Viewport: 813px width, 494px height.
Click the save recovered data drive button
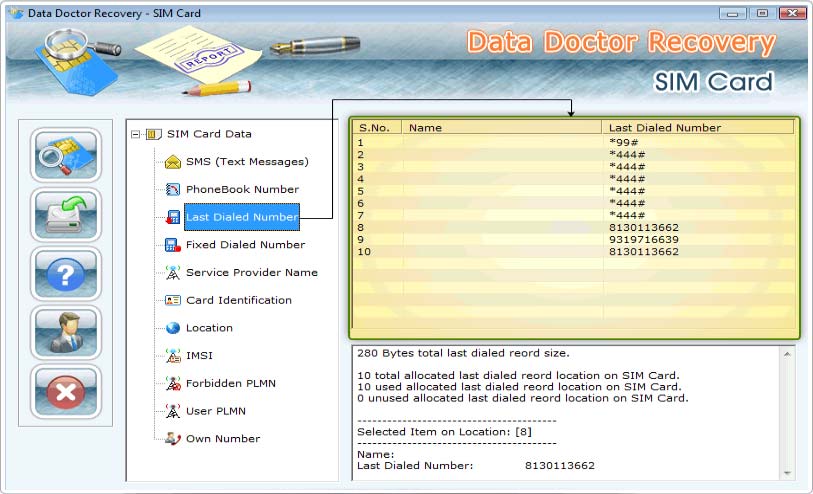coord(65,215)
